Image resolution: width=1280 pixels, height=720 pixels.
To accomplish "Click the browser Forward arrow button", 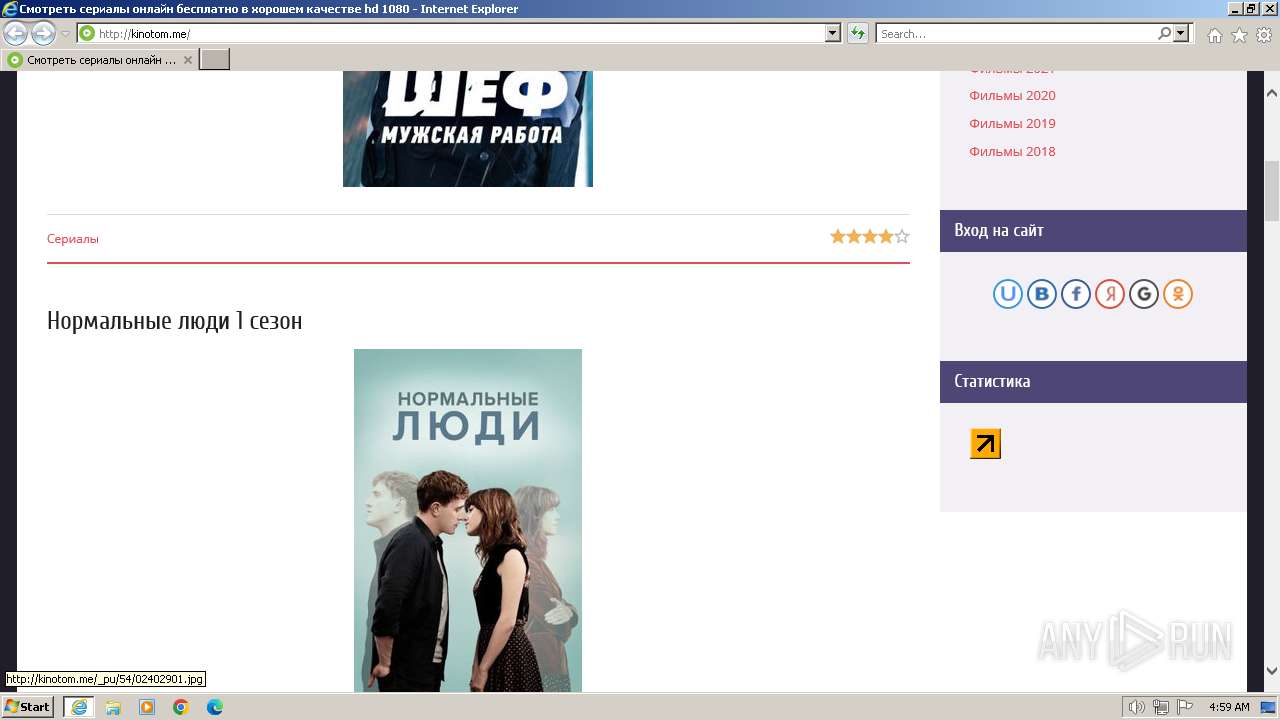I will click(43, 34).
